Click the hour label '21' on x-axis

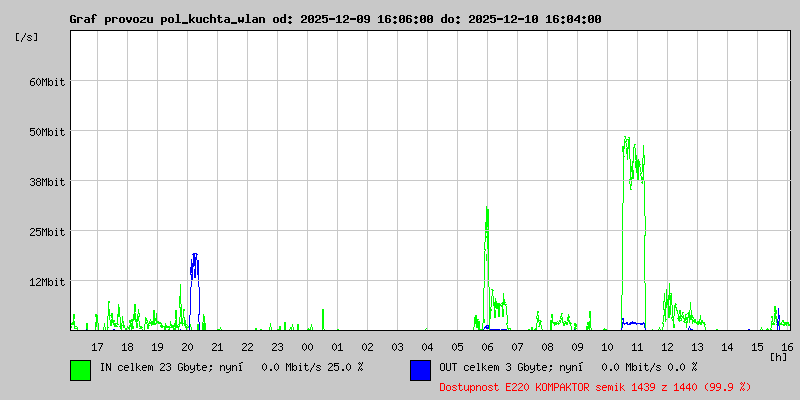tap(217, 347)
